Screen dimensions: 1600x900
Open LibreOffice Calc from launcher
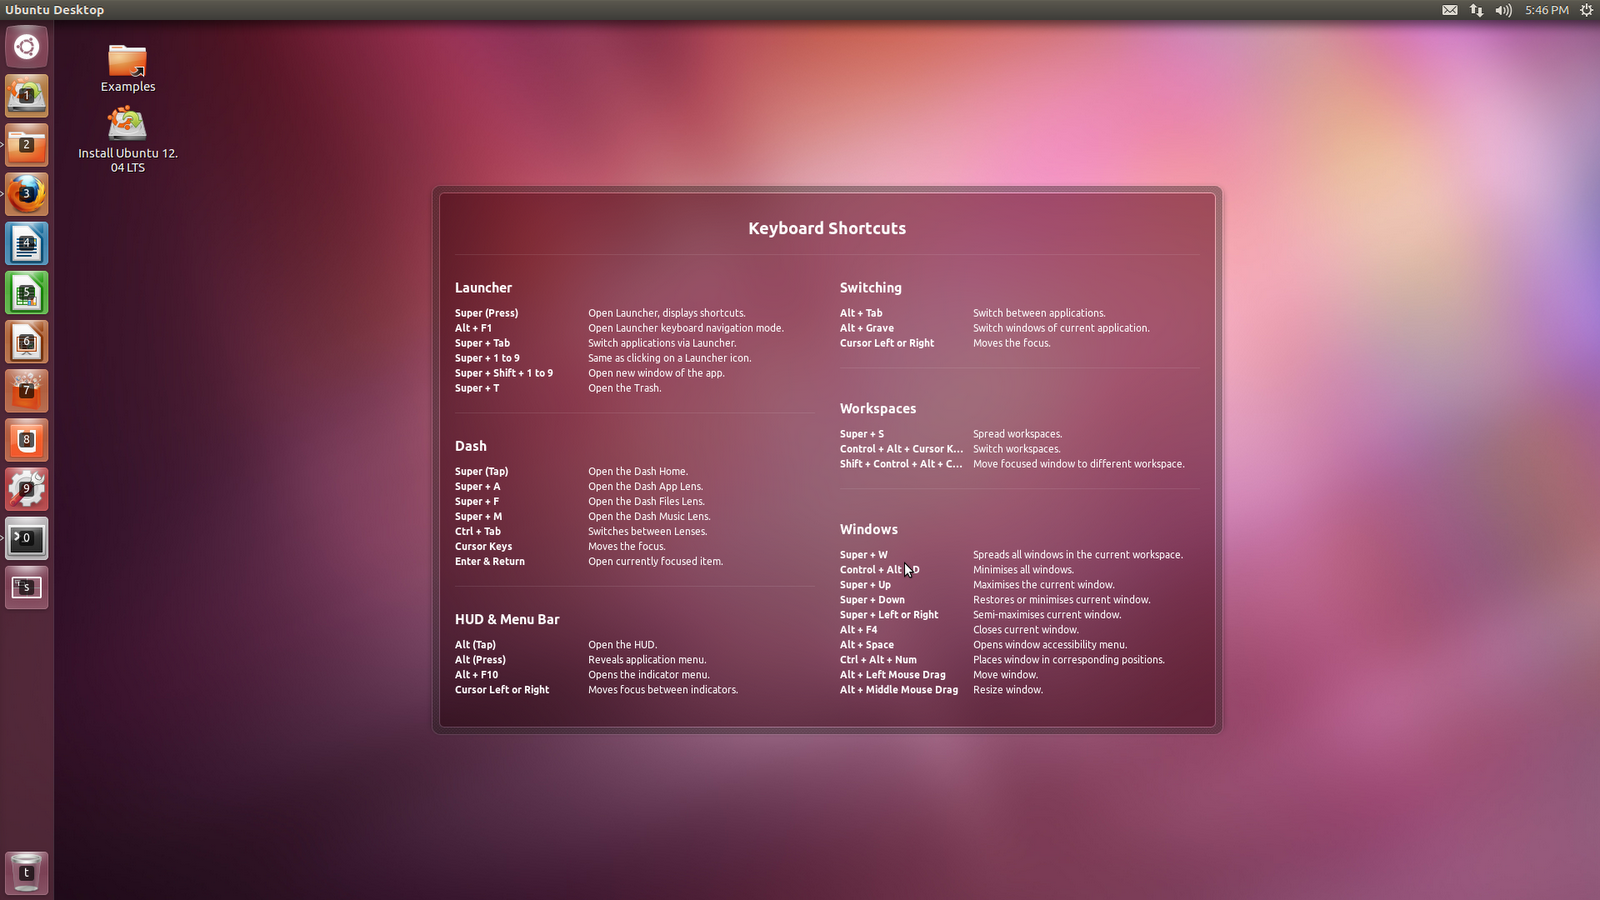[x=27, y=292]
